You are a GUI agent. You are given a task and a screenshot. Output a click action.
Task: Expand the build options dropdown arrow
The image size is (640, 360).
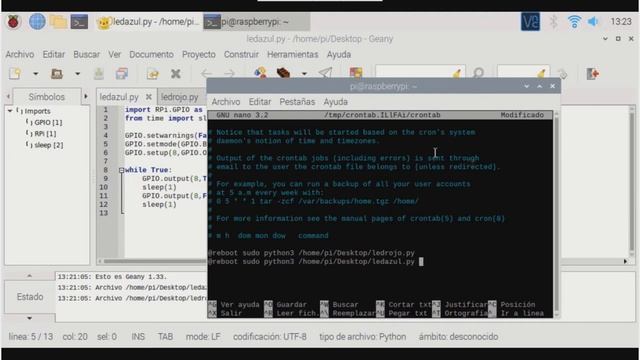click(x=304, y=74)
